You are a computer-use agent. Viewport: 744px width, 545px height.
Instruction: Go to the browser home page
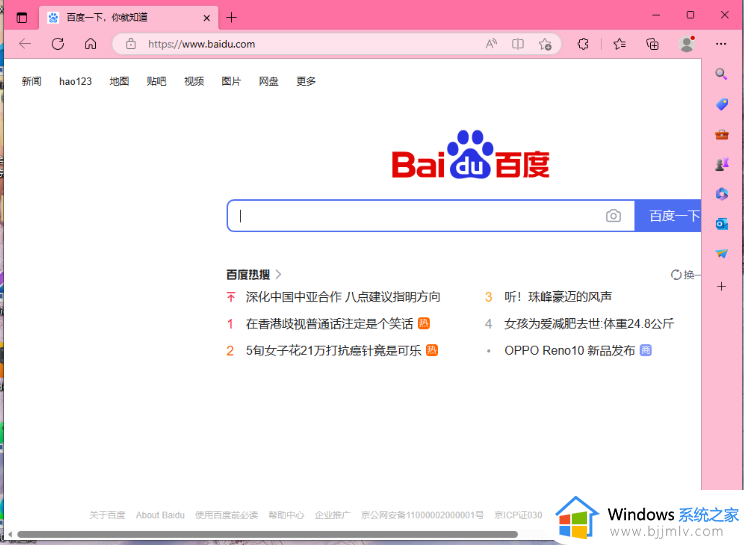coord(90,44)
